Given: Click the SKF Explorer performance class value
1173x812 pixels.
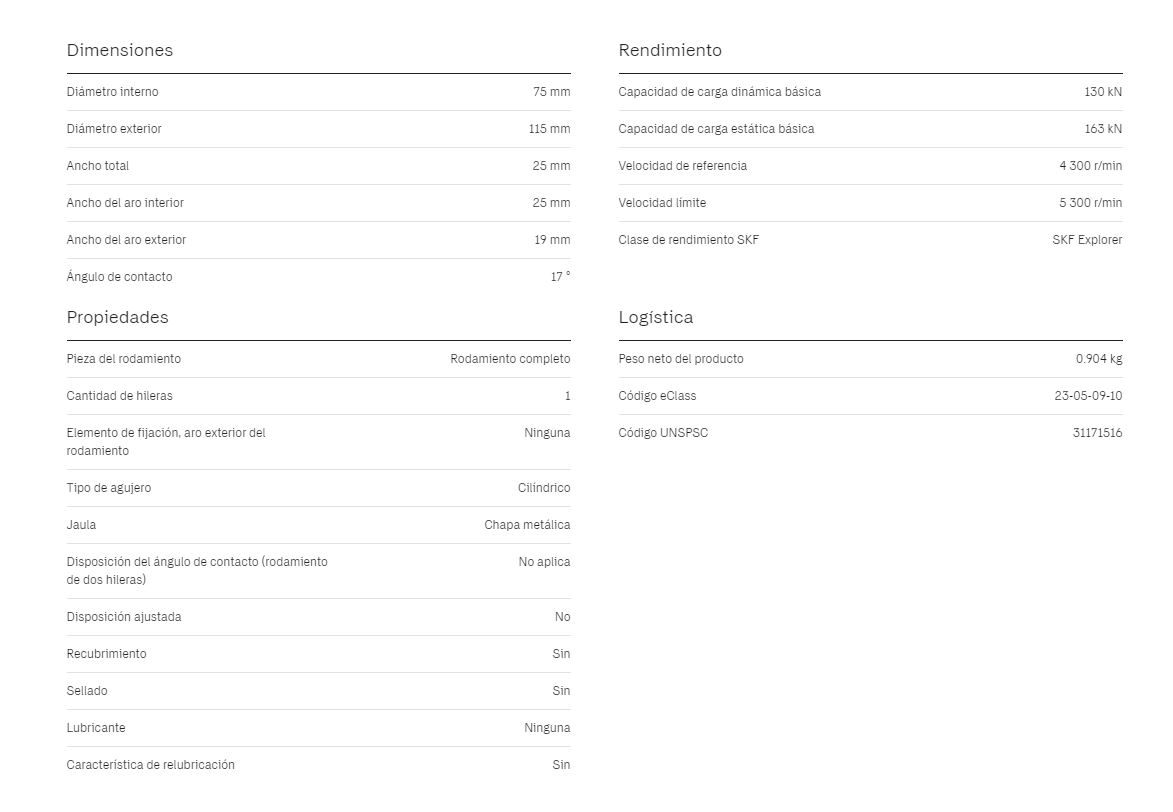Looking at the screenshot, I should tap(1087, 240).
